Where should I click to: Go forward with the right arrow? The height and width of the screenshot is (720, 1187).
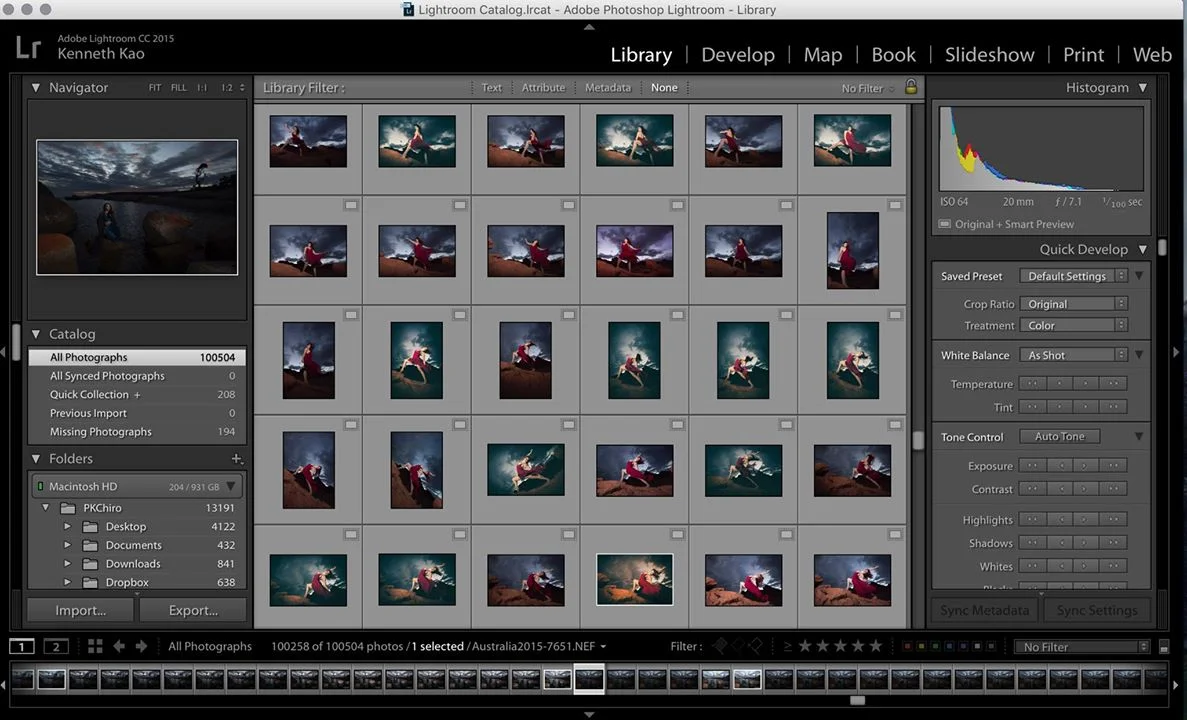coord(142,646)
